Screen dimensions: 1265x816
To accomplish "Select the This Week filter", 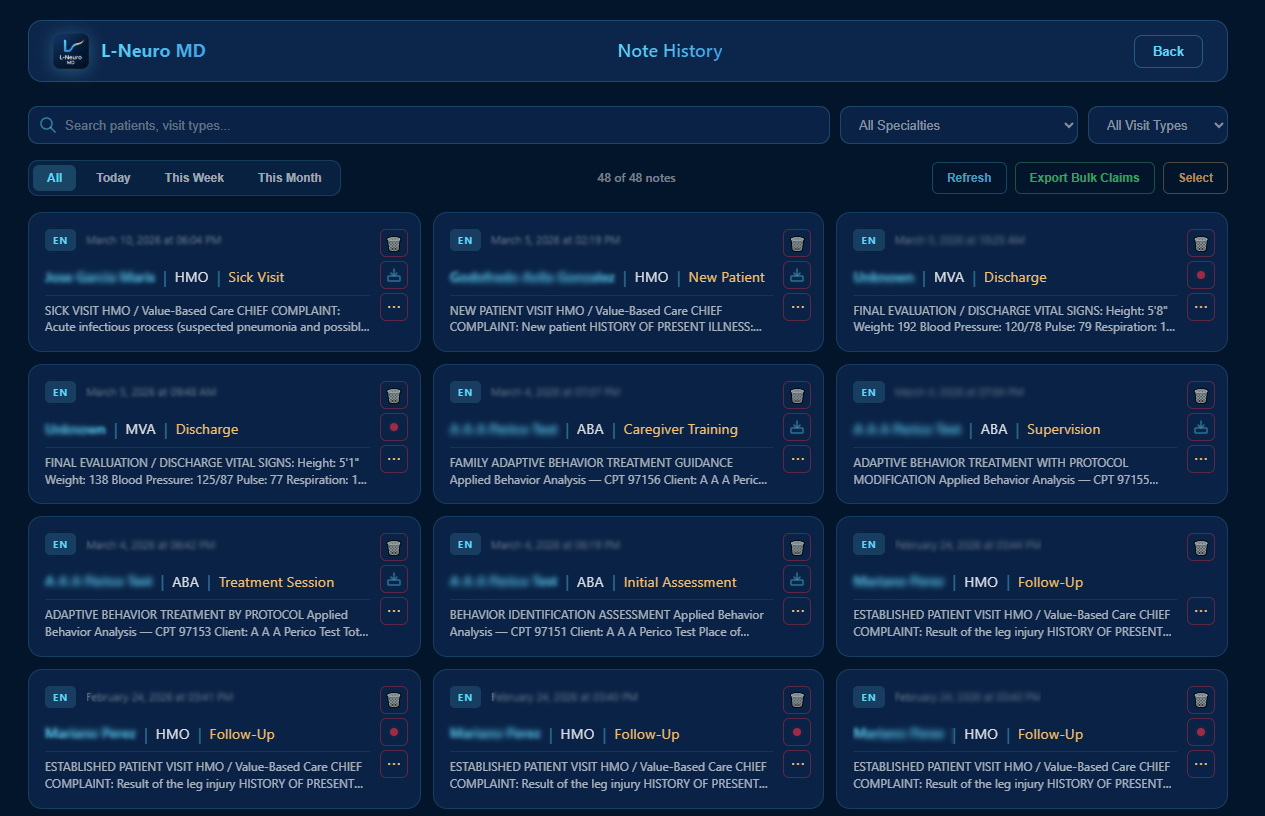I will coord(193,177).
